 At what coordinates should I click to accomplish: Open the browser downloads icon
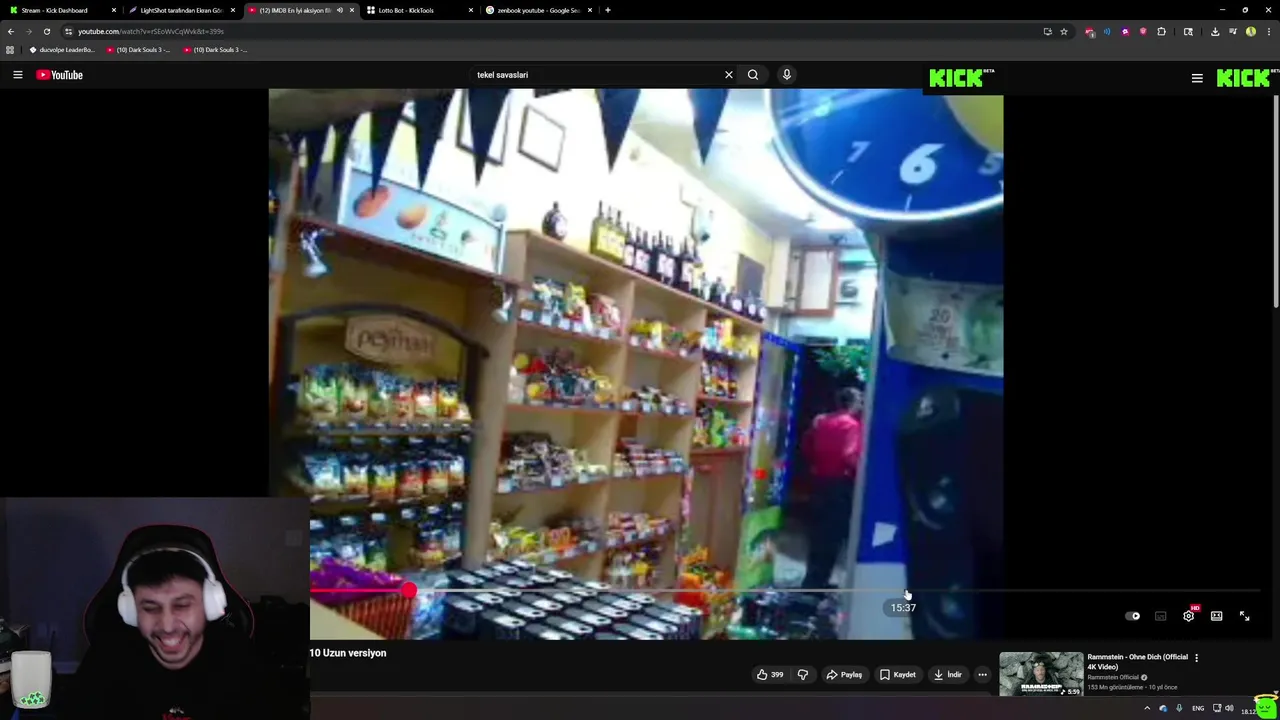1215,31
